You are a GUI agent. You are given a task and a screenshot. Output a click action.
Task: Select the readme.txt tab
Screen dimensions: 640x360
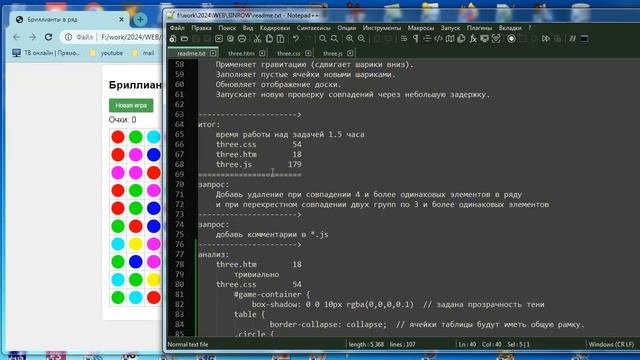pos(191,53)
